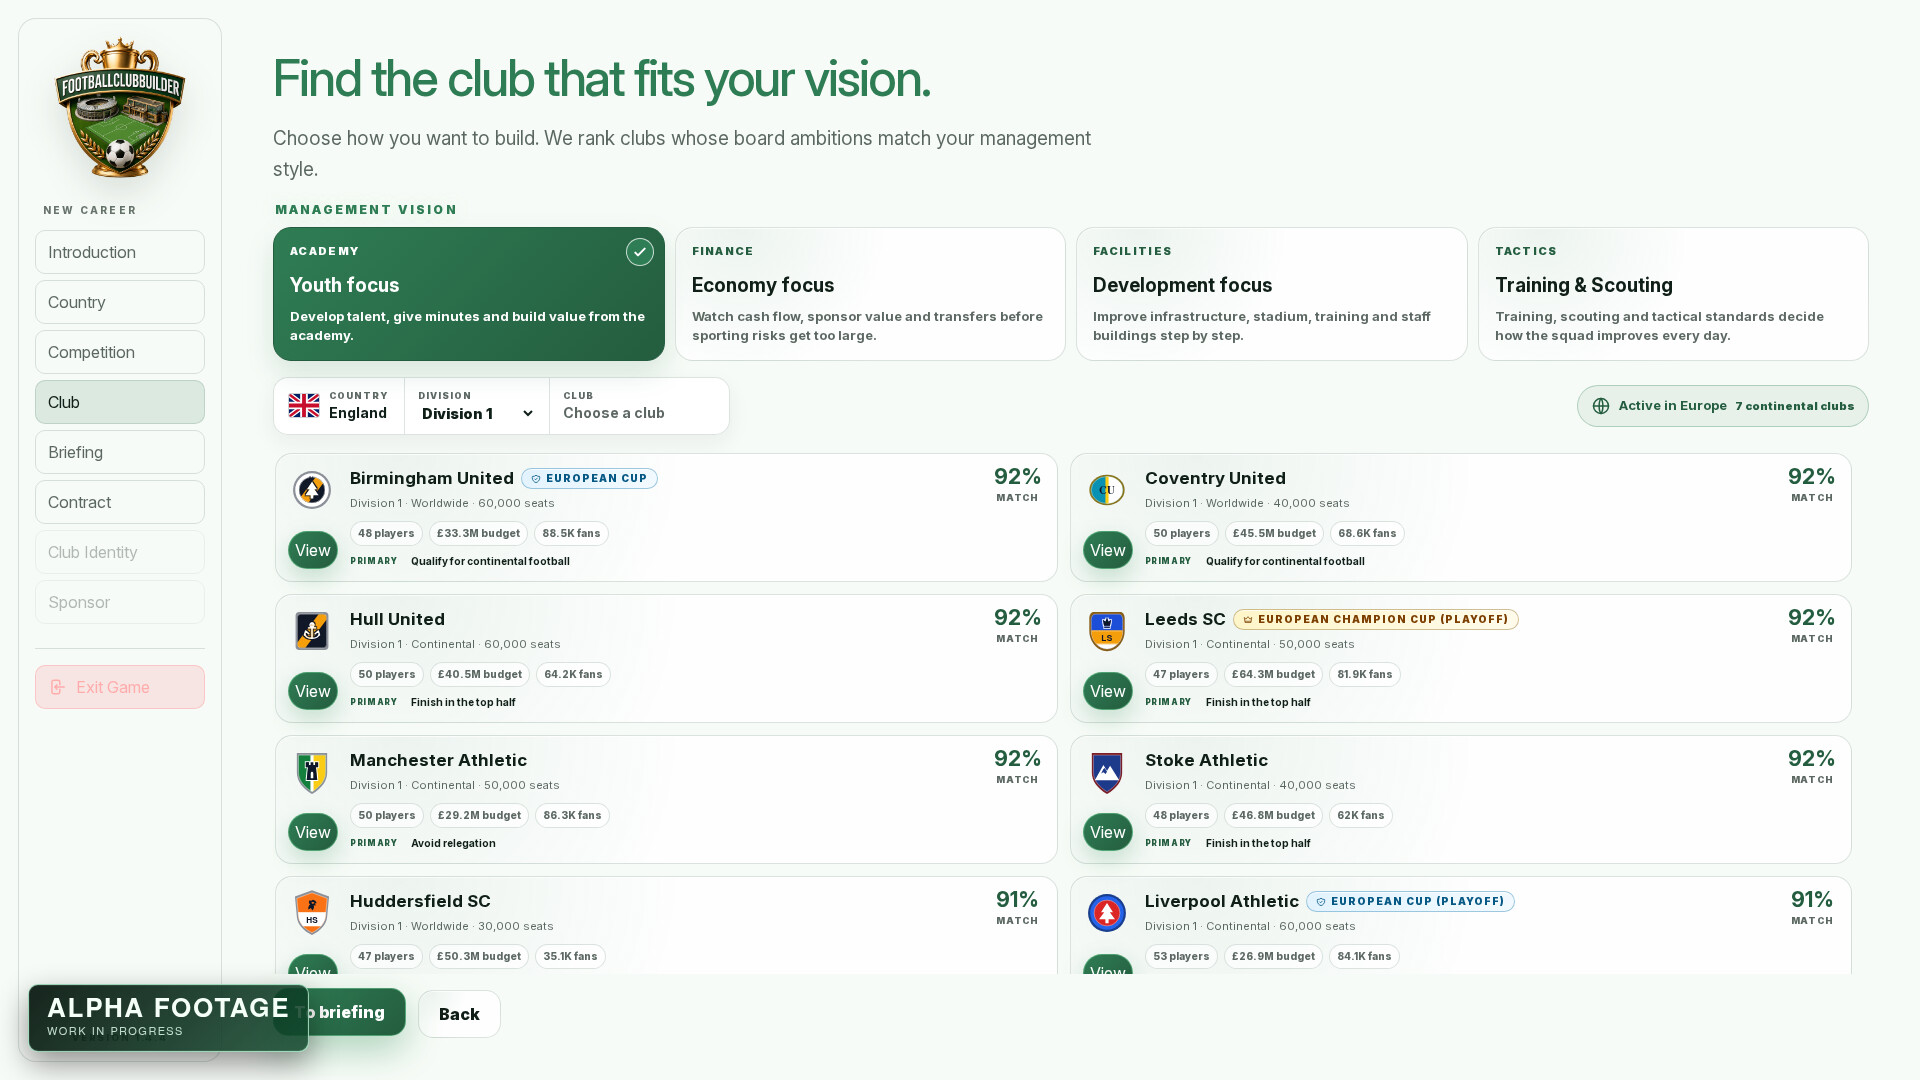The height and width of the screenshot is (1080, 1920).
Task: Click the FootballClubBuilder logo
Action: coord(120,108)
